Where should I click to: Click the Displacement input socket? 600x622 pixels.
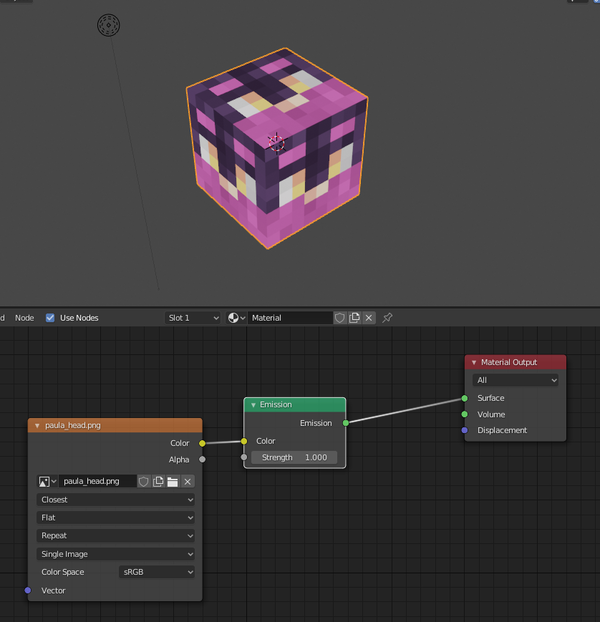tap(465, 430)
